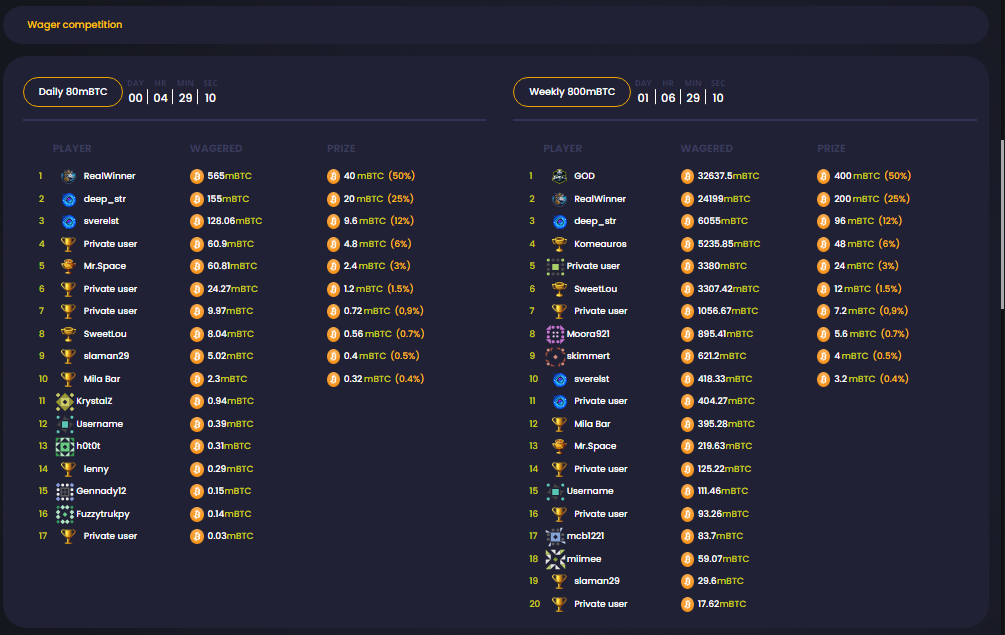
Task: Click GOD's avatar in the weekly leaderboard
Action: point(559,176)
